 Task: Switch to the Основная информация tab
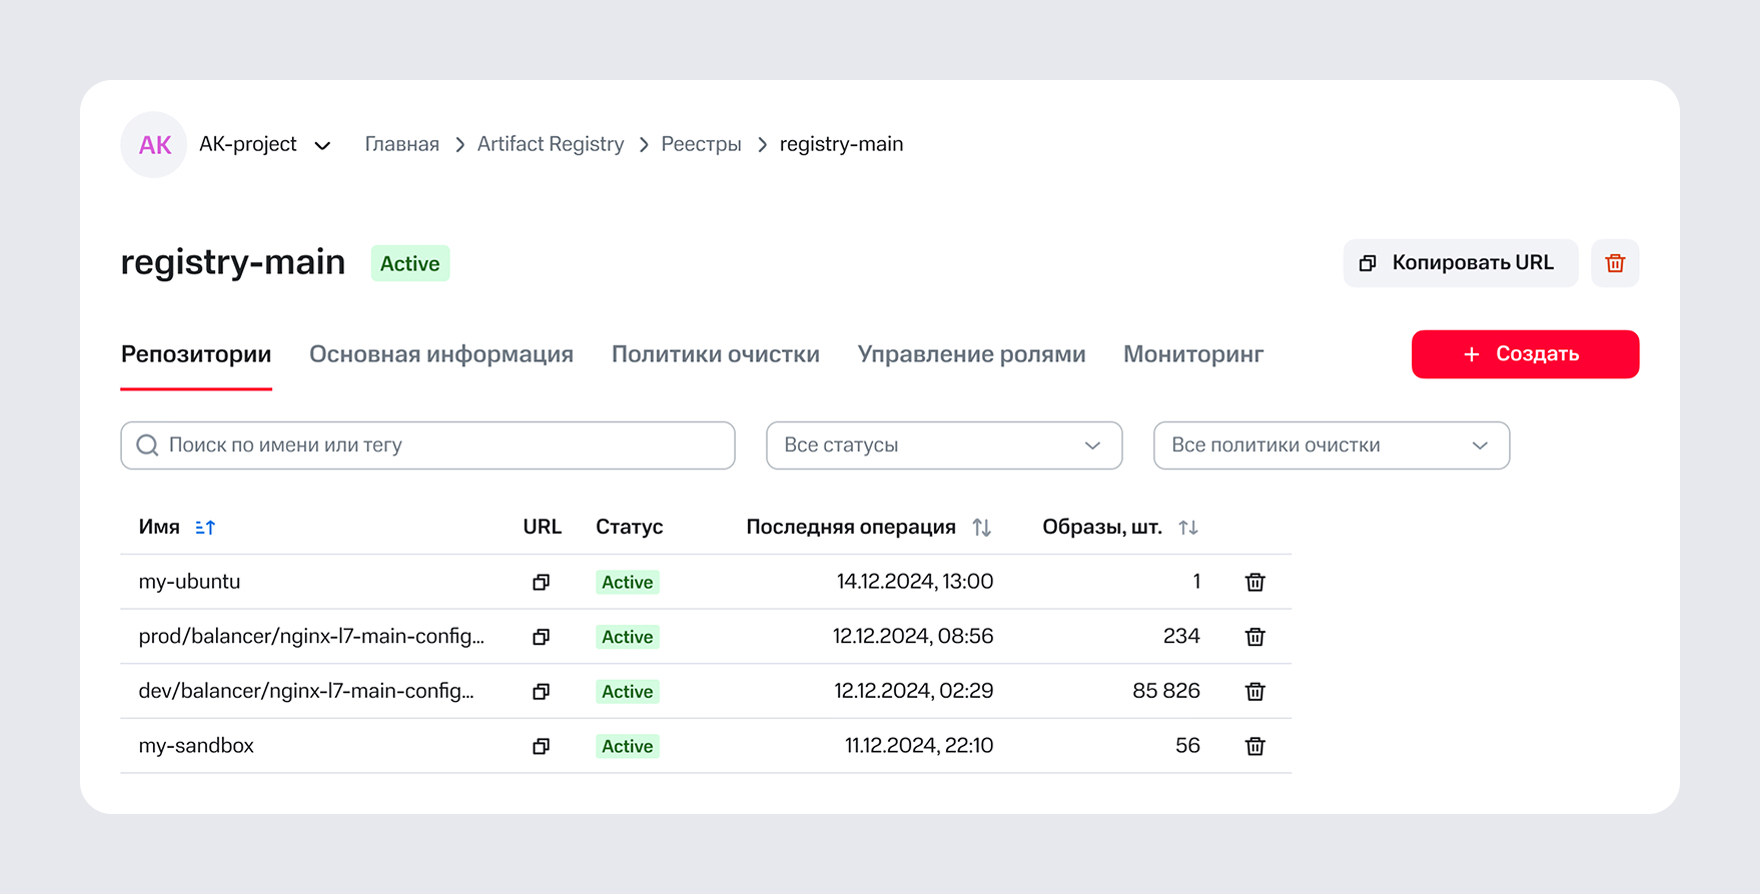[441, 354]
